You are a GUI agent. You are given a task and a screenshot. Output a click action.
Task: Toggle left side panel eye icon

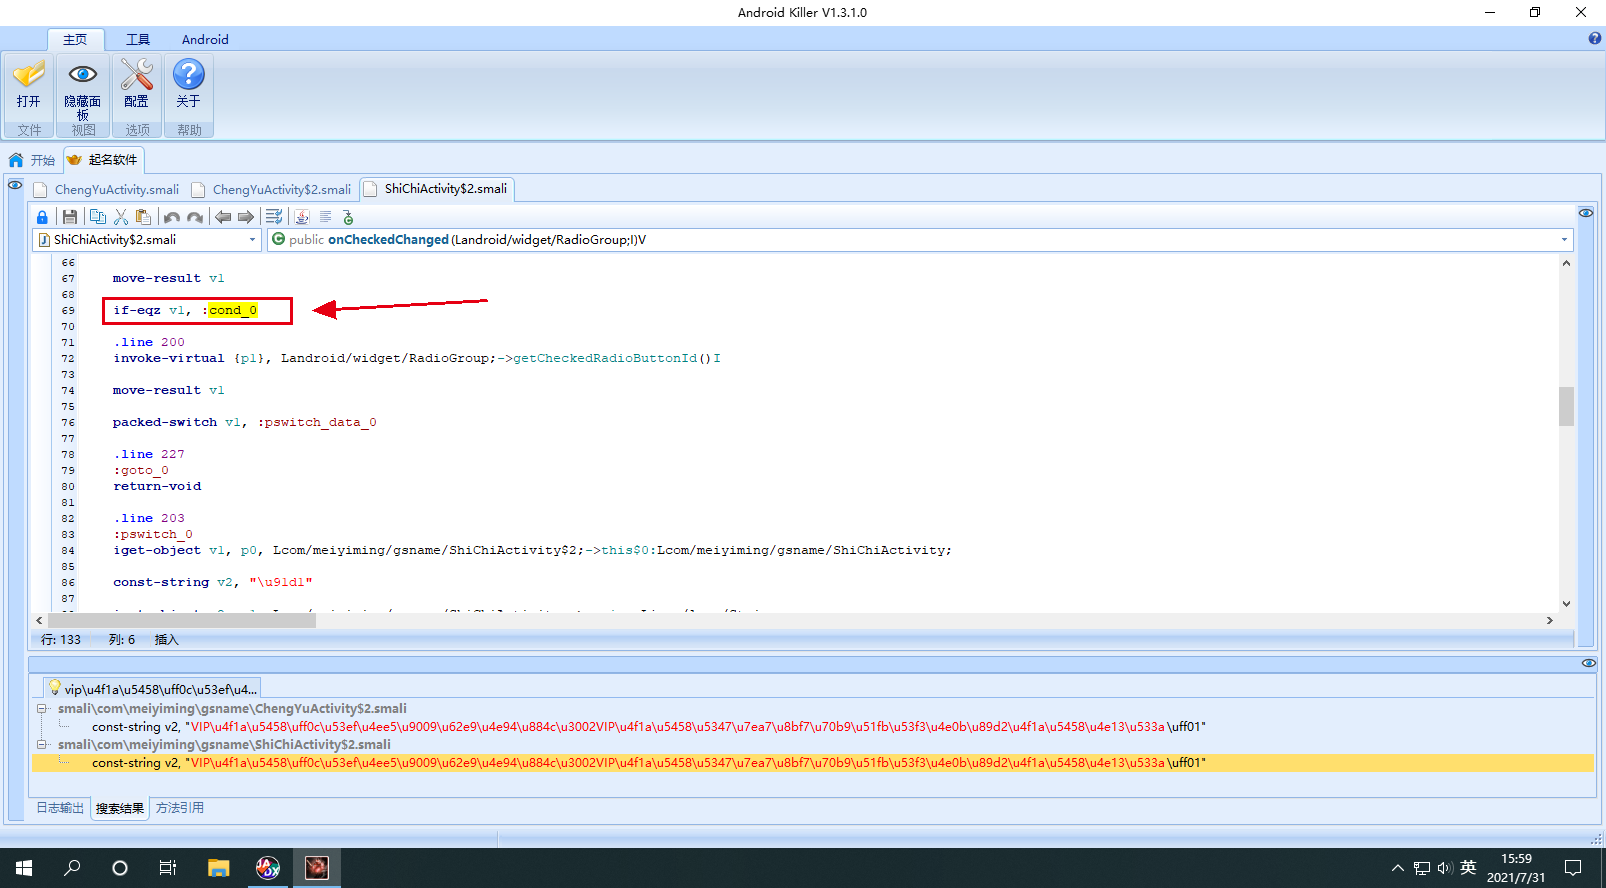pos(15,185)
